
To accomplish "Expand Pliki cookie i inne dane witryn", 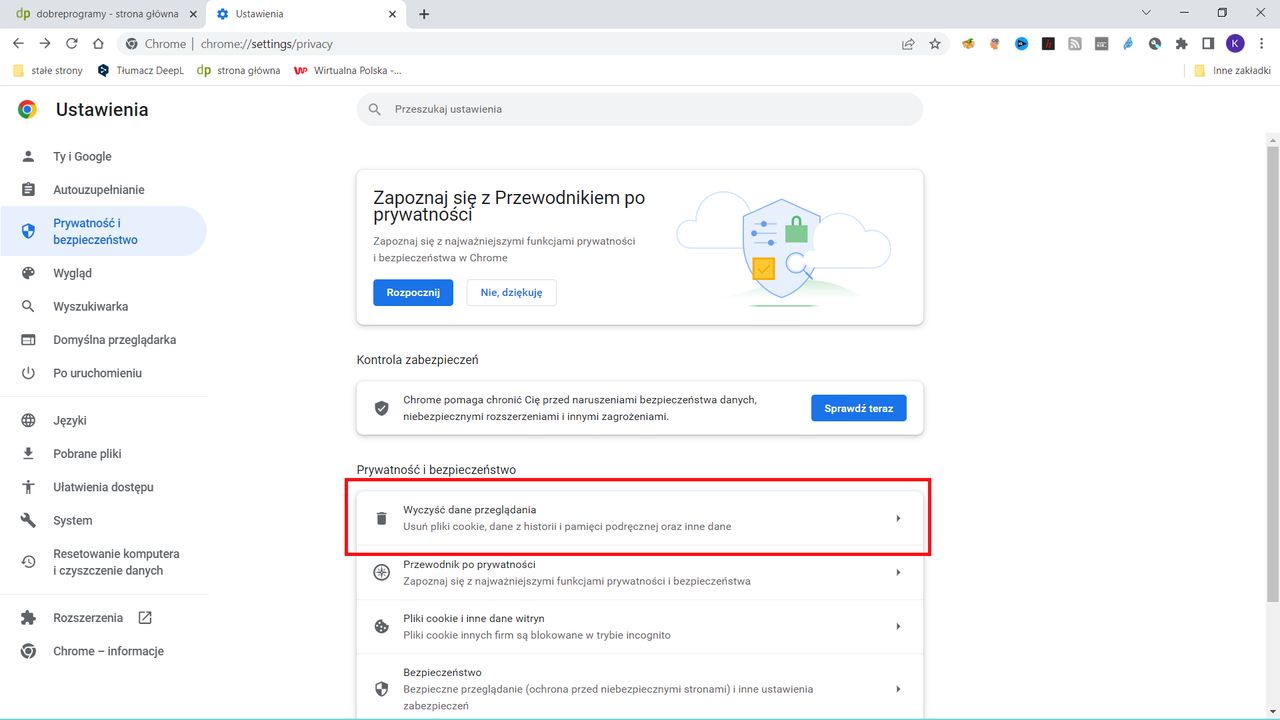I will [x=640, y=626].
